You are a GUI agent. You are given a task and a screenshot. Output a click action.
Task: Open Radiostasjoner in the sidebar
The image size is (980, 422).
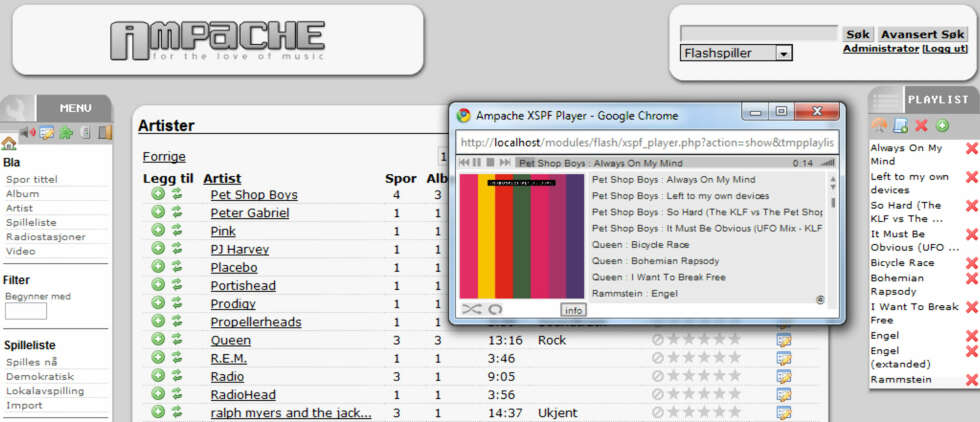point(46,237)
